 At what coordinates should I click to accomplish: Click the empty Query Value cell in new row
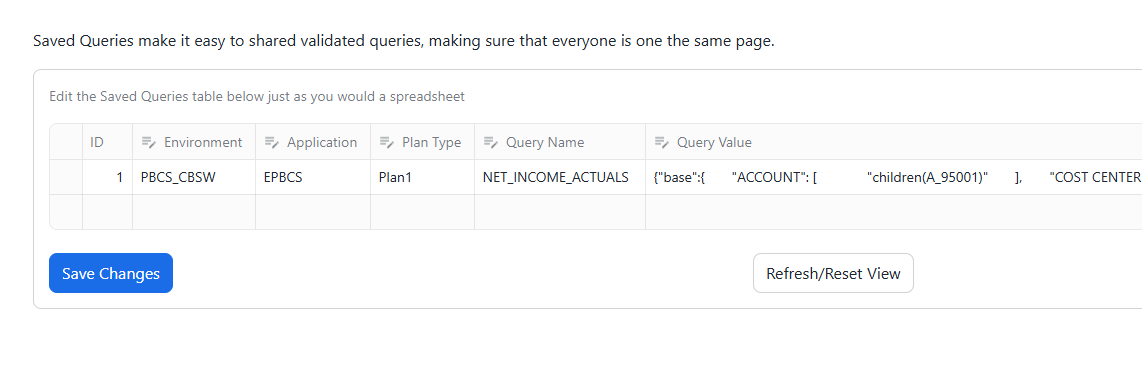click(x=894, y=212)
